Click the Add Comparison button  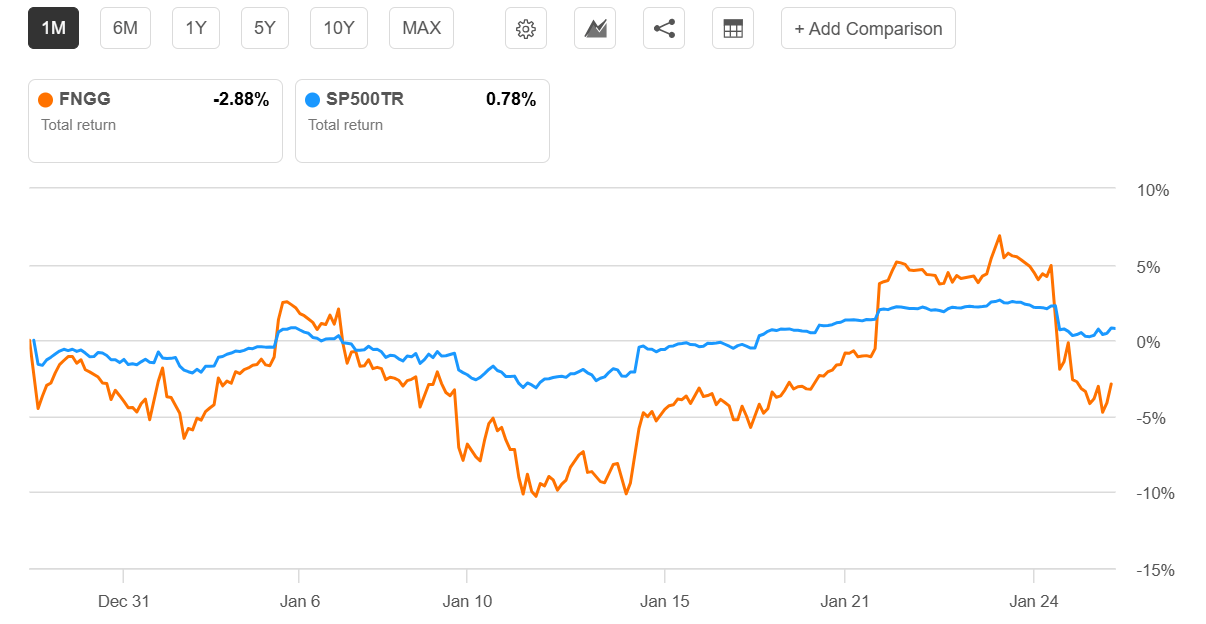pyautogui.click(x=867, y=28)
